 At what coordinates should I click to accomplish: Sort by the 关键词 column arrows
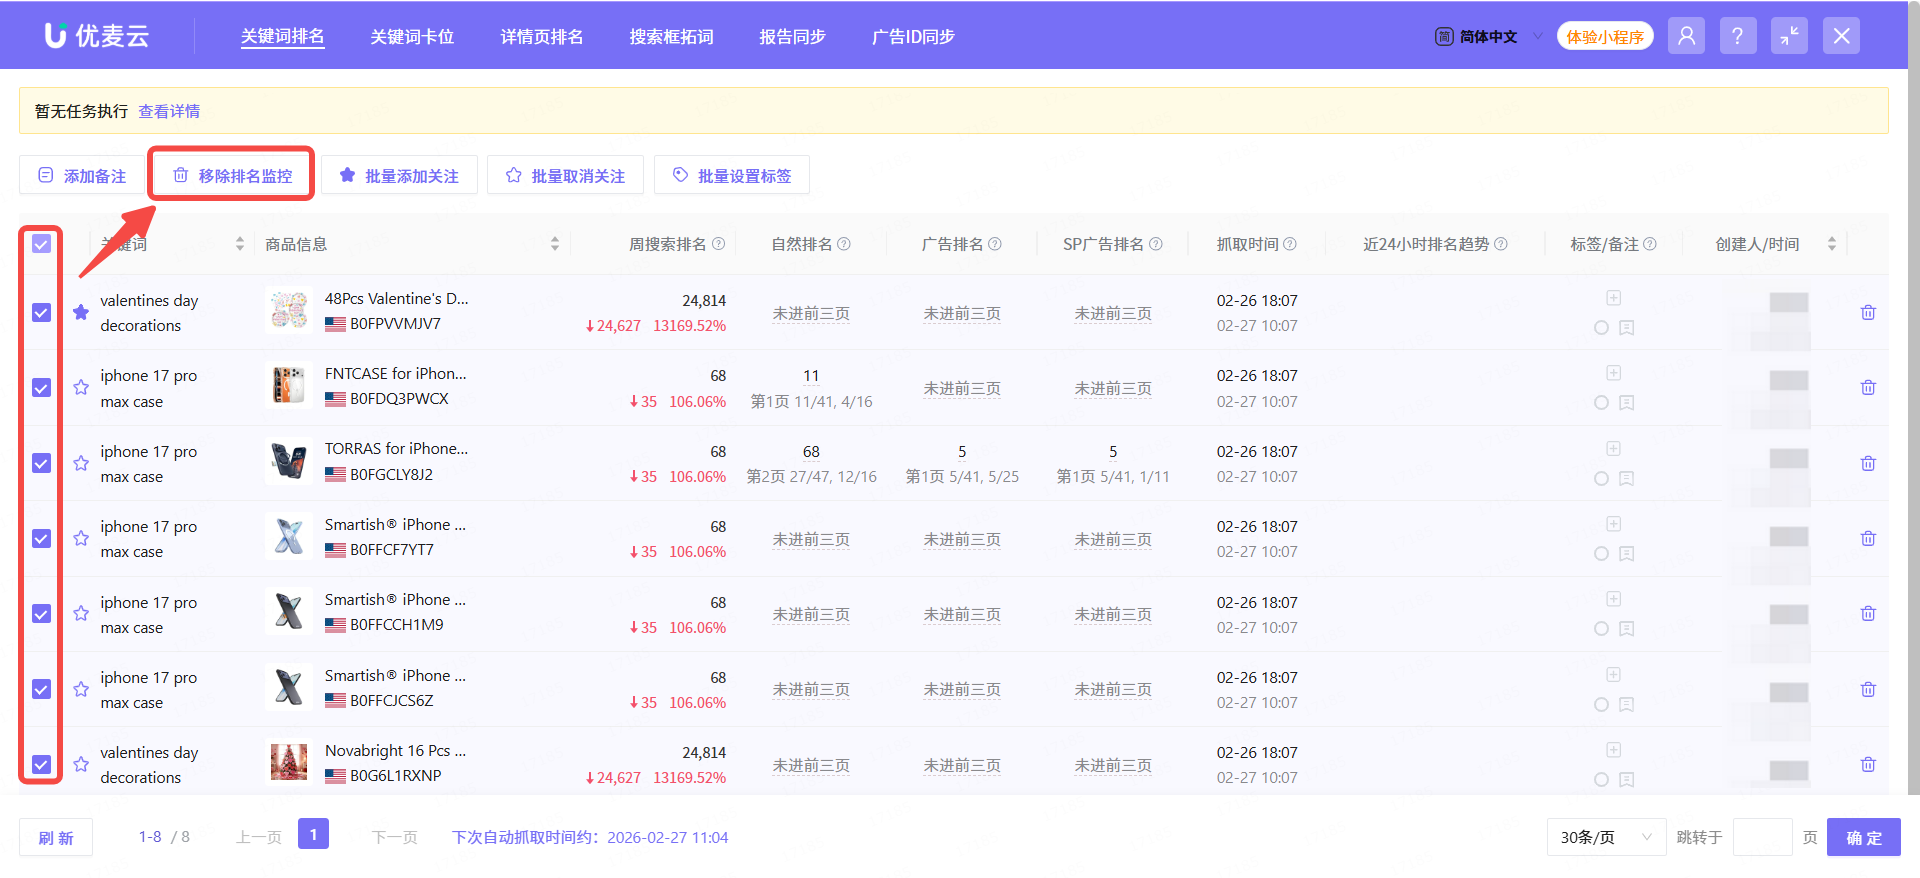point(240,244)
